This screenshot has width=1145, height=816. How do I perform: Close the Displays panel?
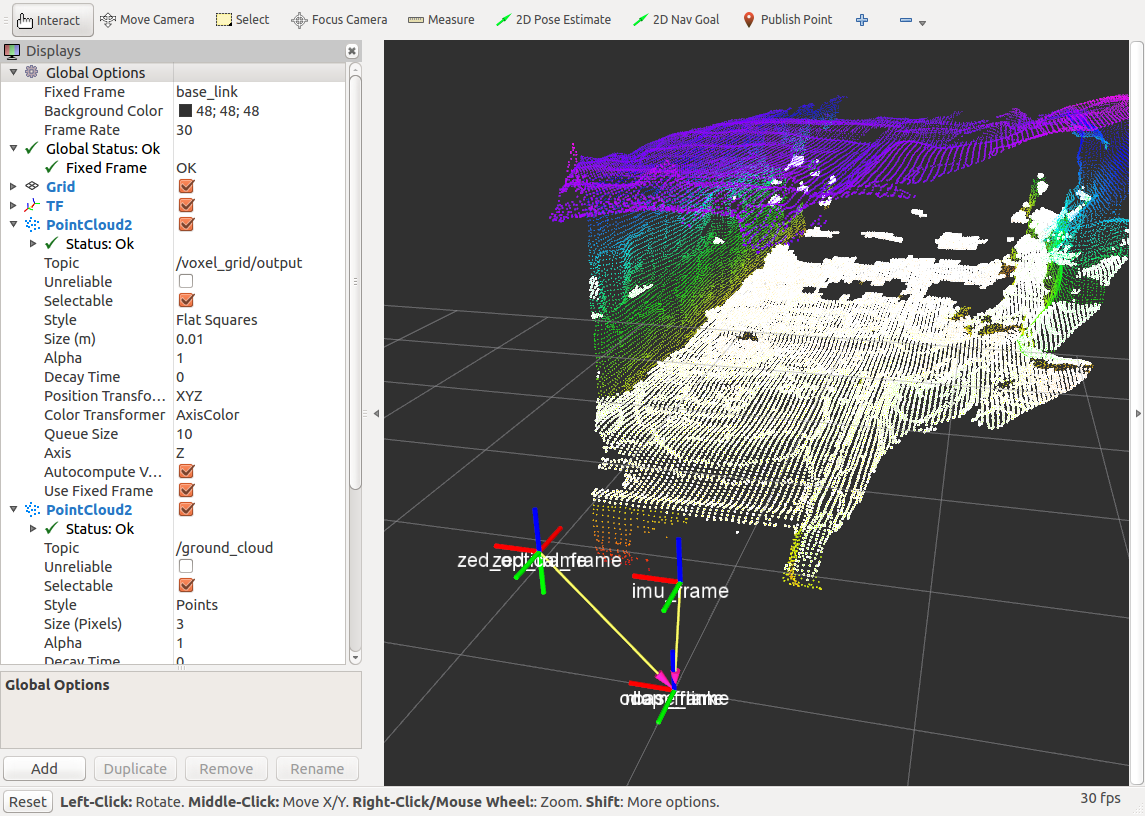tap(352, 51)
